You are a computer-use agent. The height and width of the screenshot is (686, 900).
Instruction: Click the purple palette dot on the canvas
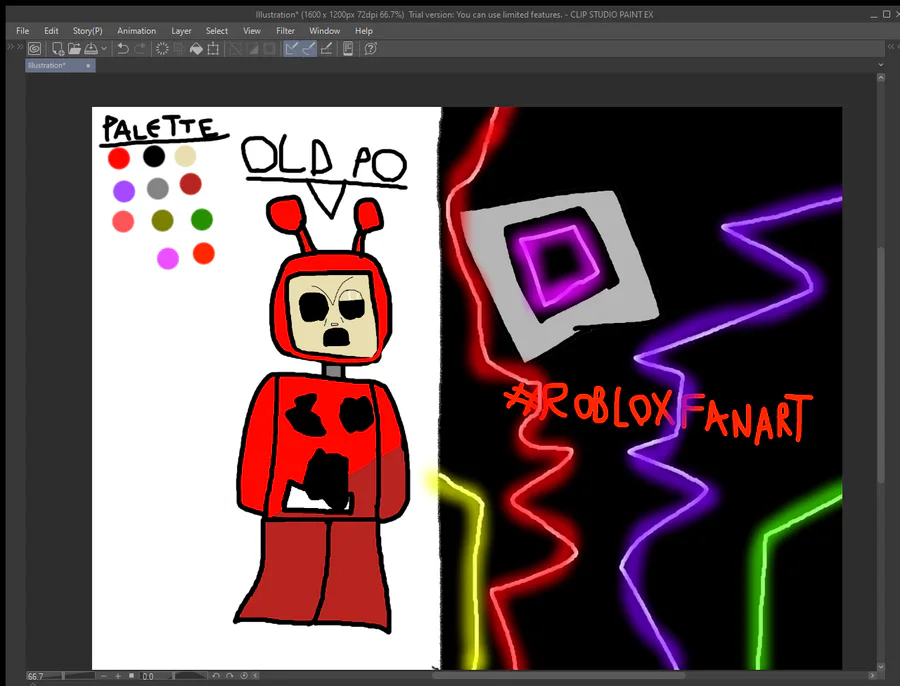point(124,191)
